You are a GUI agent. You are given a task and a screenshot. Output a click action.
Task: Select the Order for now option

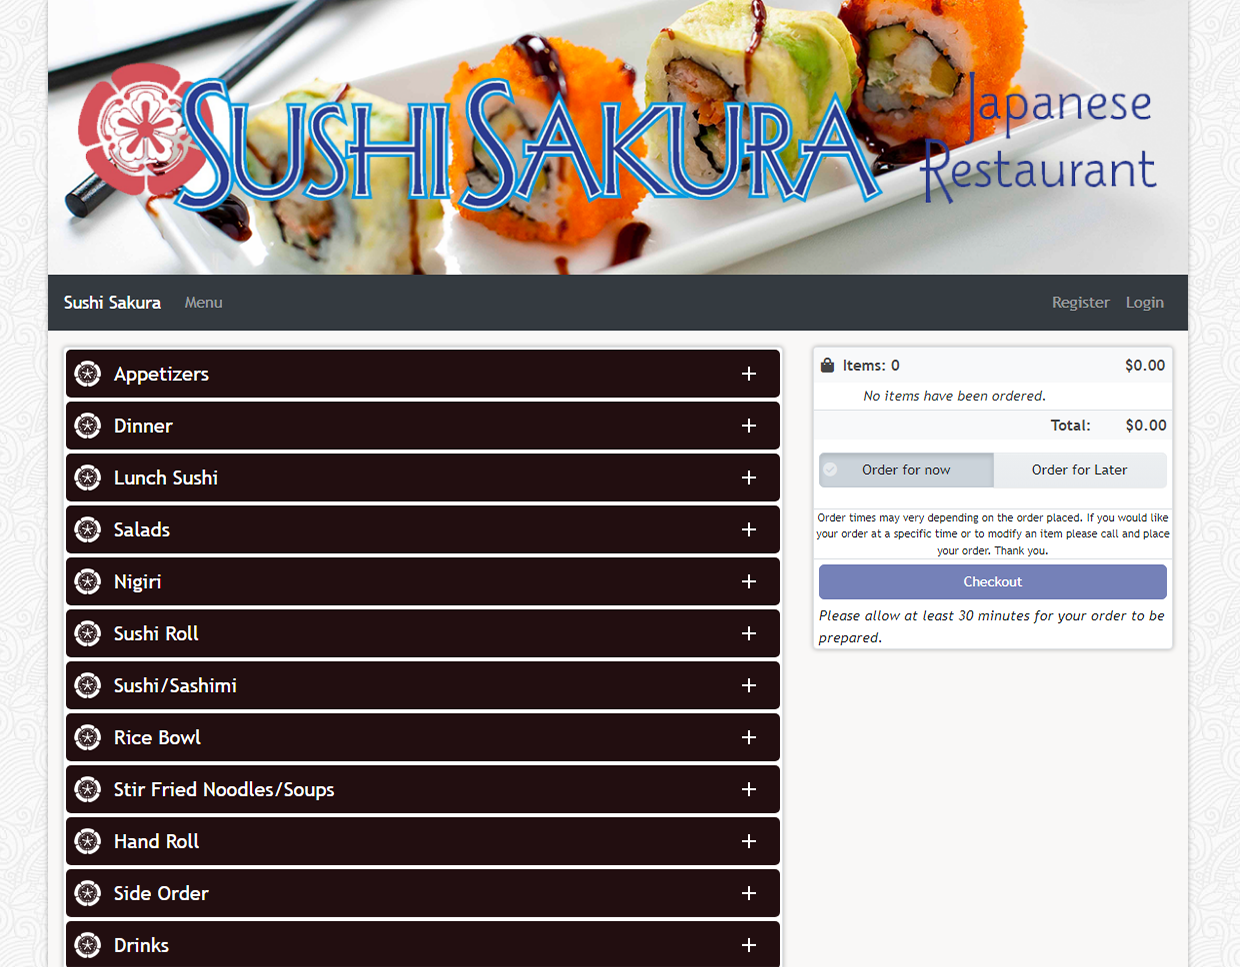[x=906, y=470]
